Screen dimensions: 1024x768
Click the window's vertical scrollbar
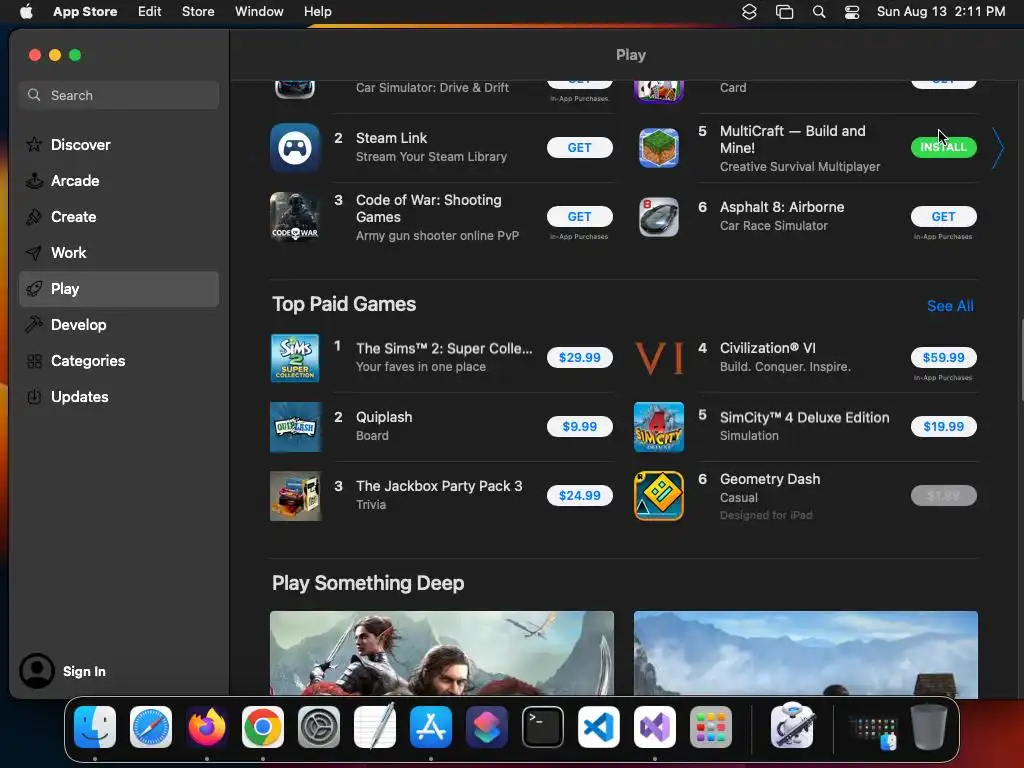(x=1021, y=359)
